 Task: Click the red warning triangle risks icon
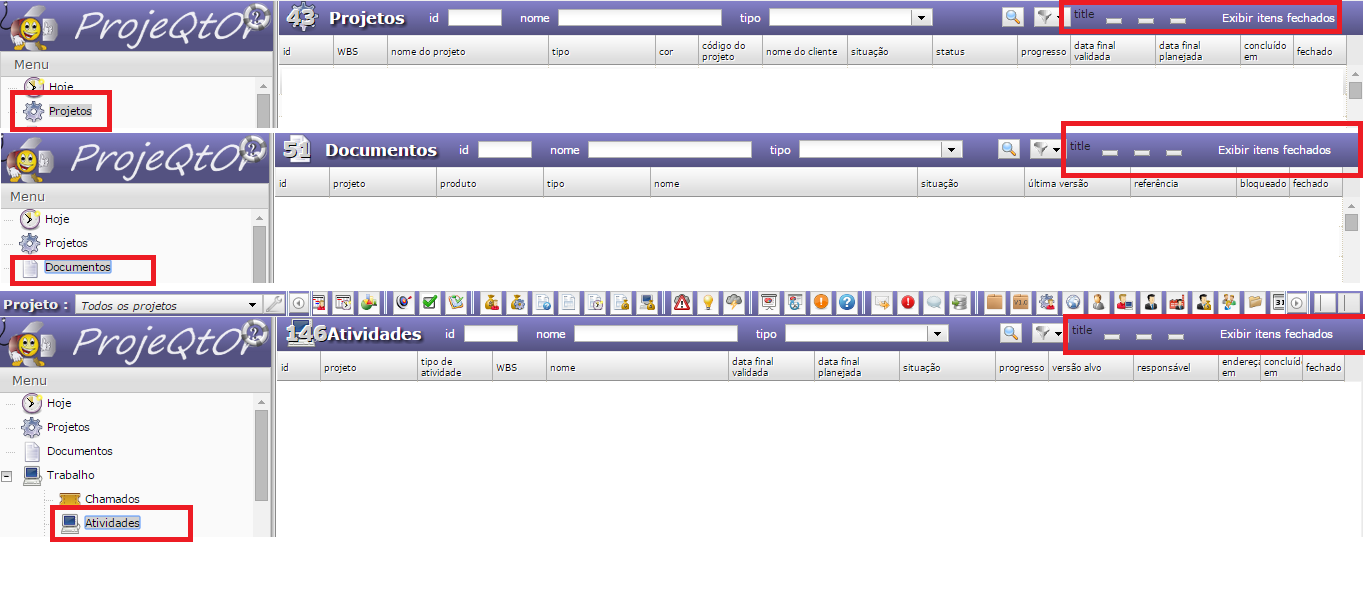tap(683, 302)
